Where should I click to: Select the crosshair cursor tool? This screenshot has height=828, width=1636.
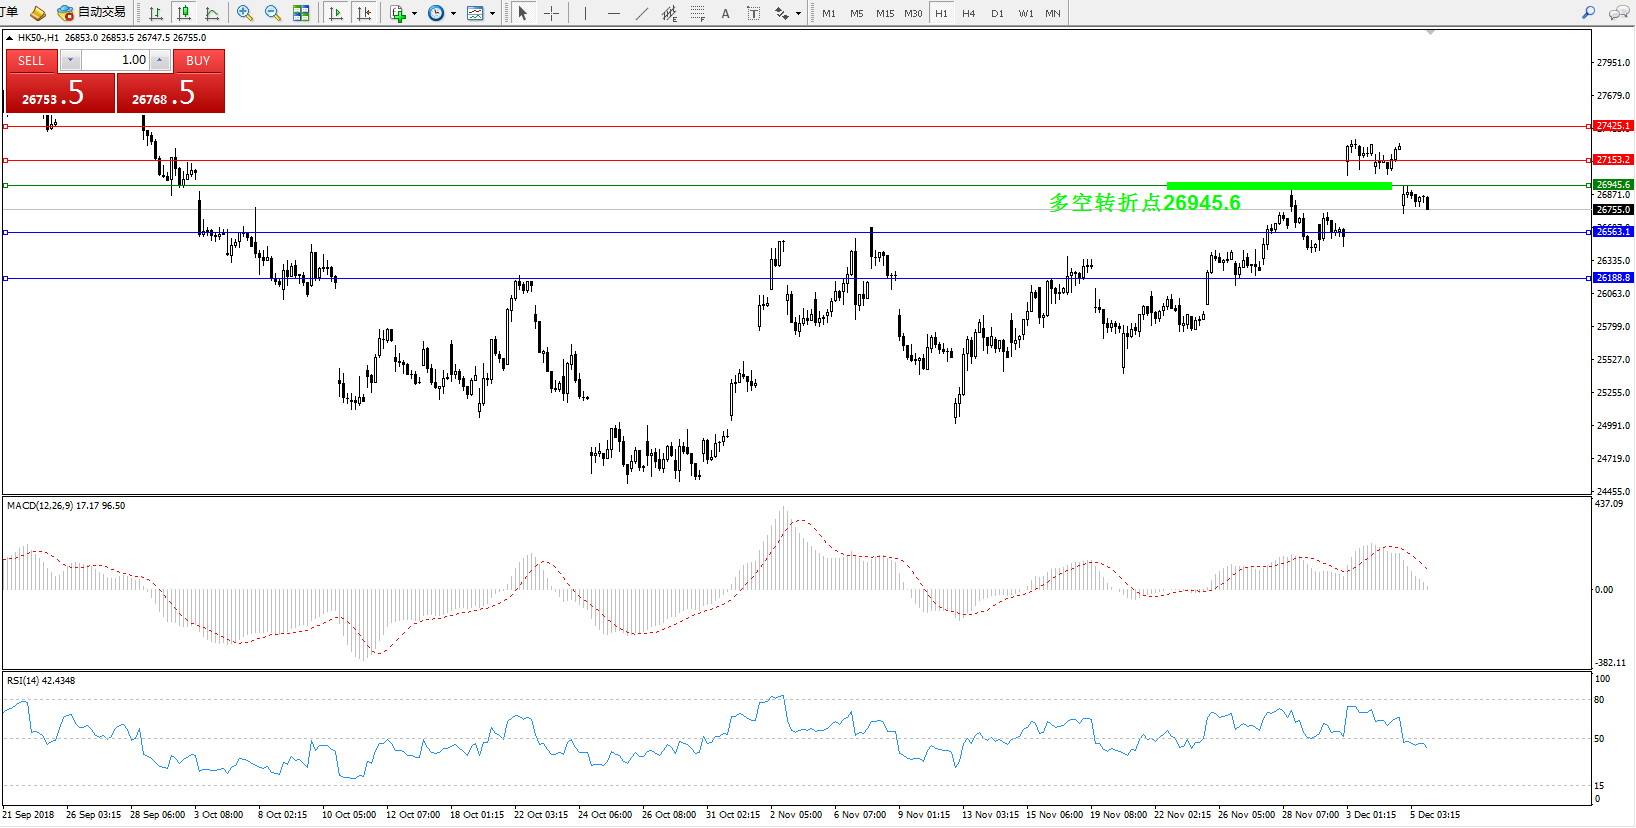click(x=551, y=13)
